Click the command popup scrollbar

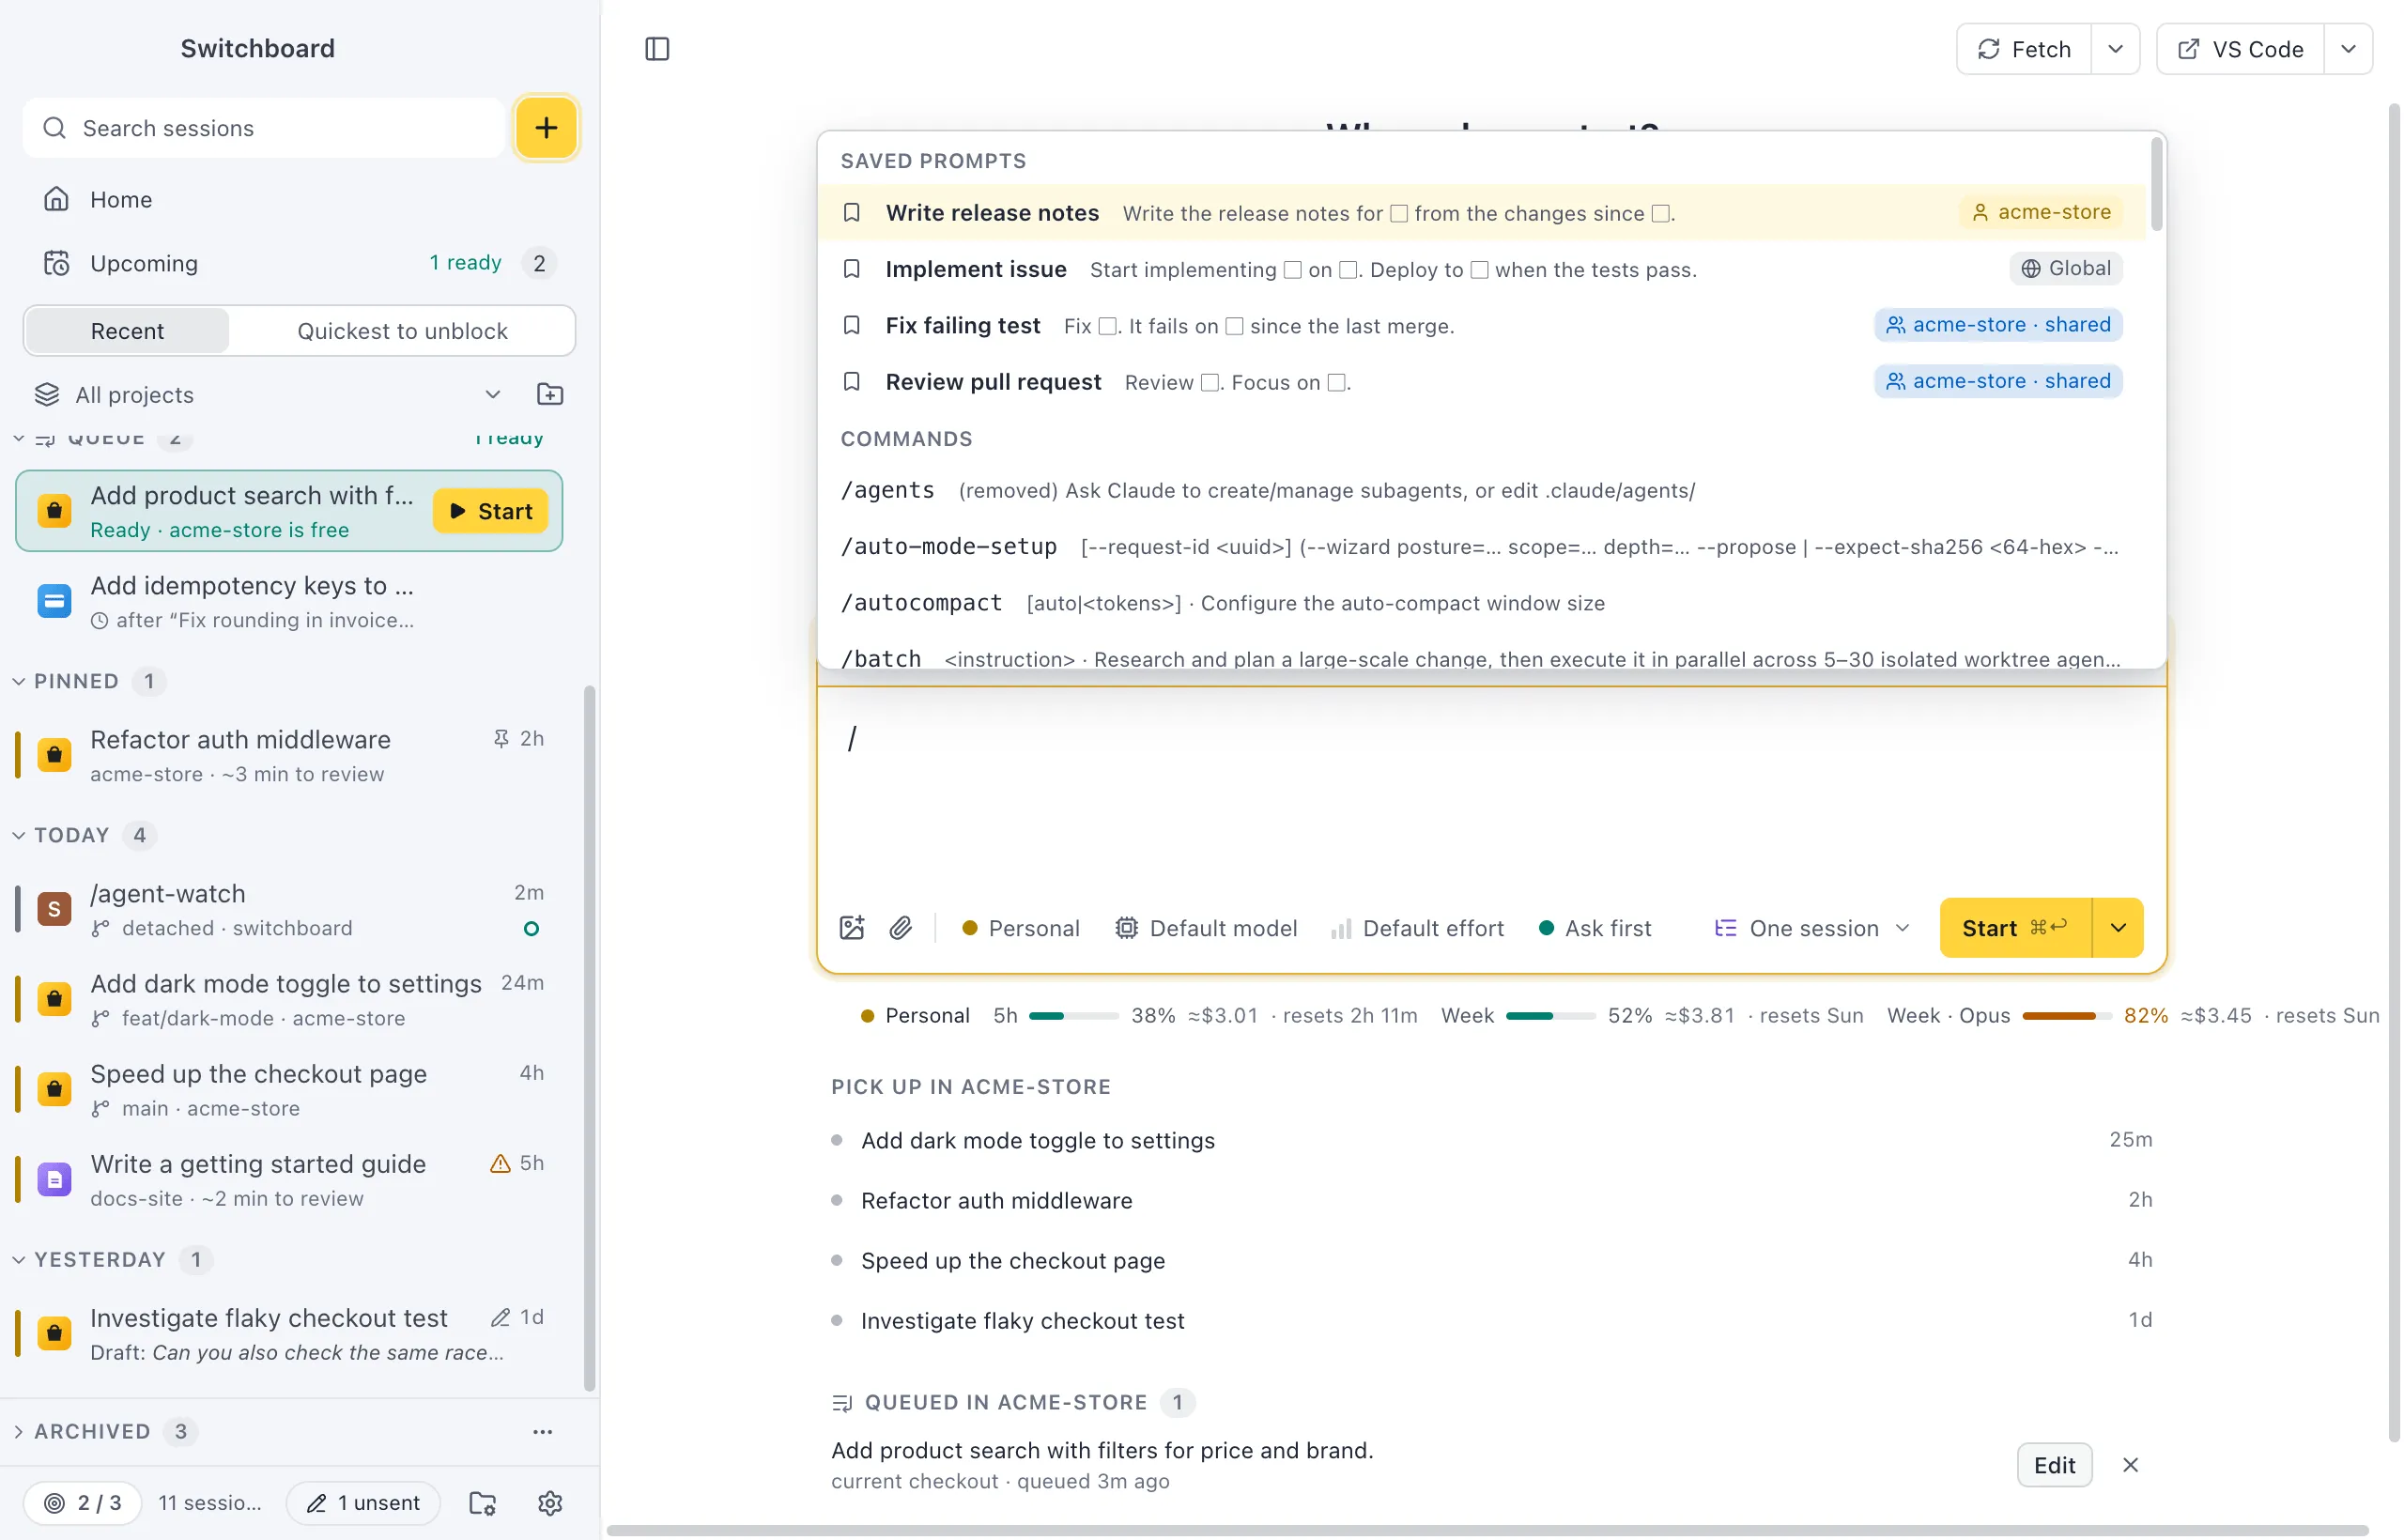click(x=2156, y=184)
